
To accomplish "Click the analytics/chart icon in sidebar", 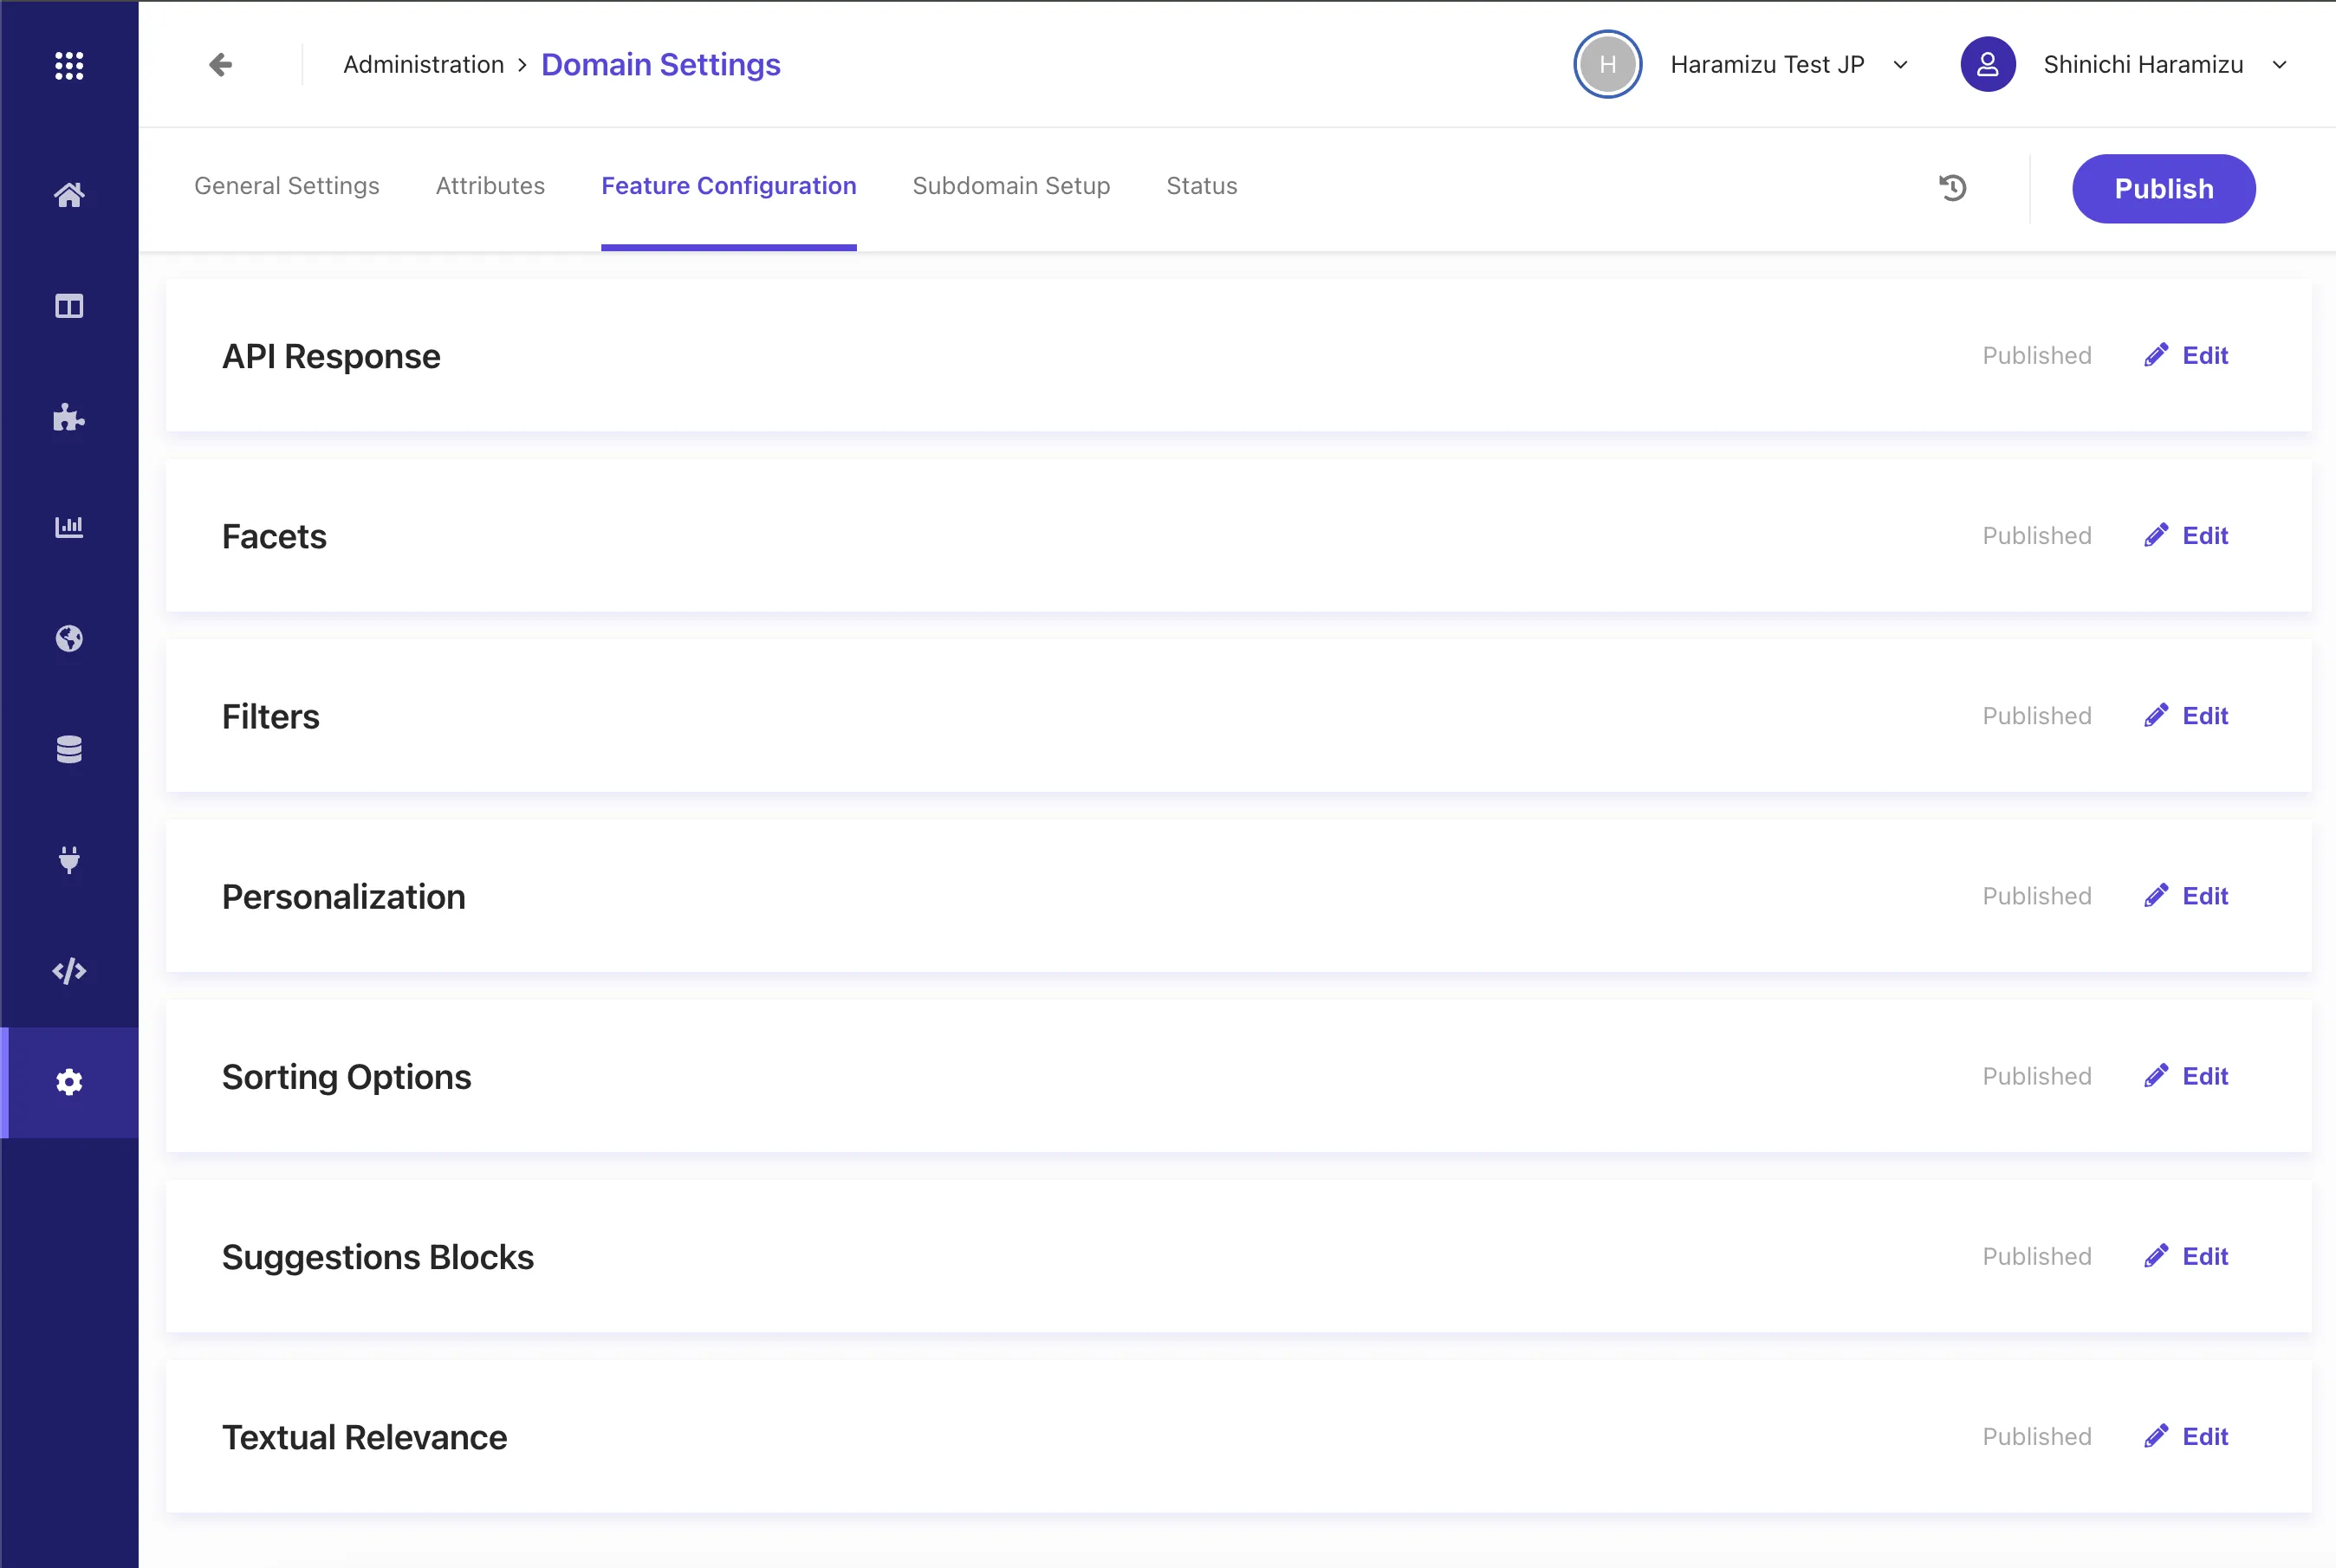I will pos(70,527).
